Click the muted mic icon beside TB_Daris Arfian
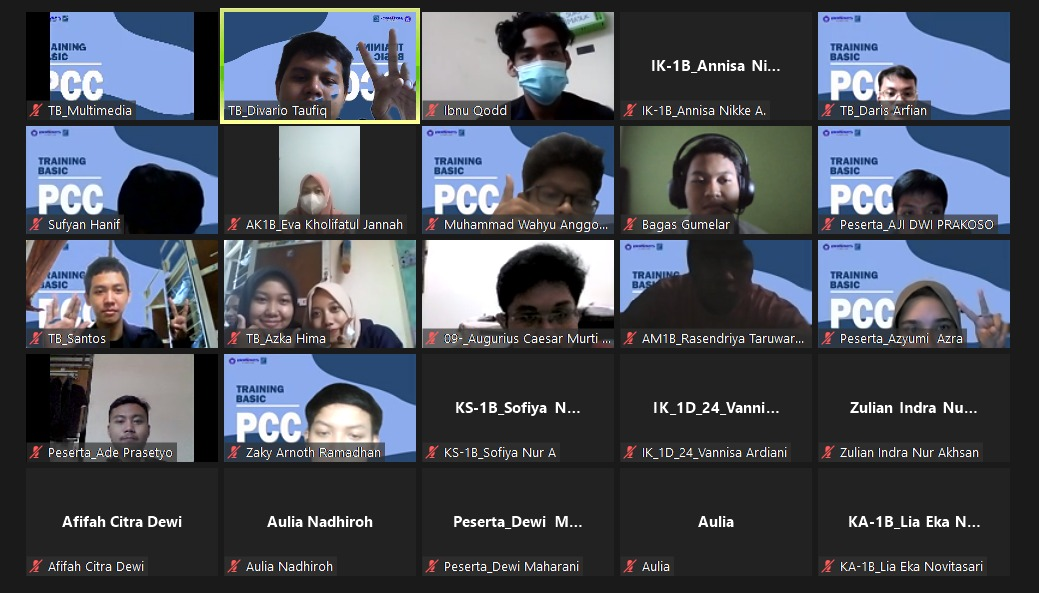Viewport: 1039px width, 593px height. coord(828,111)
